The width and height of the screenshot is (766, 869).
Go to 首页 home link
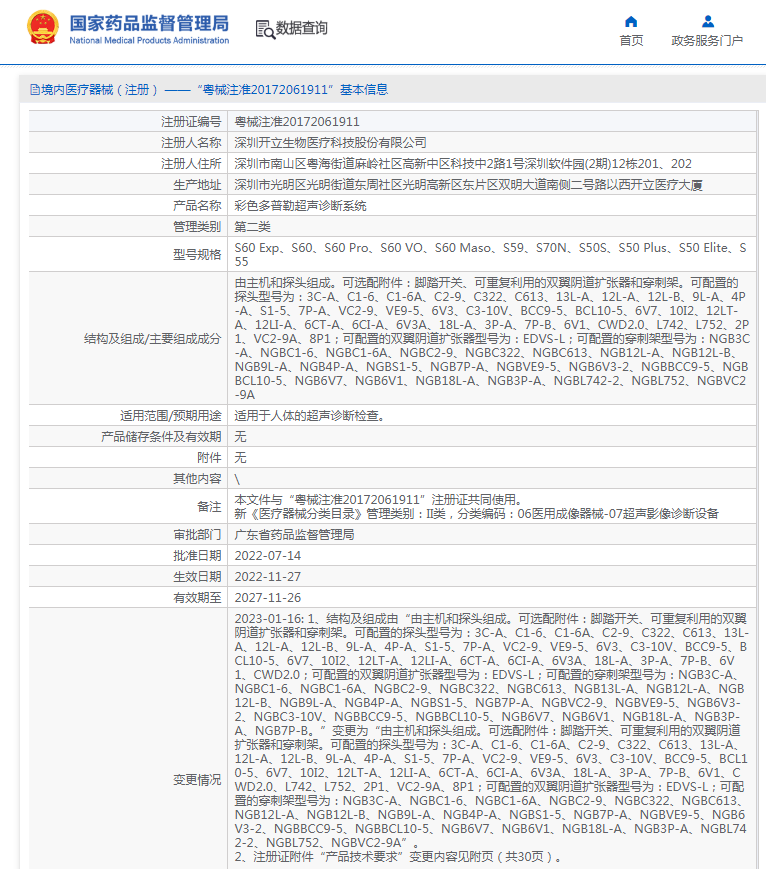(x=631, y=40)
